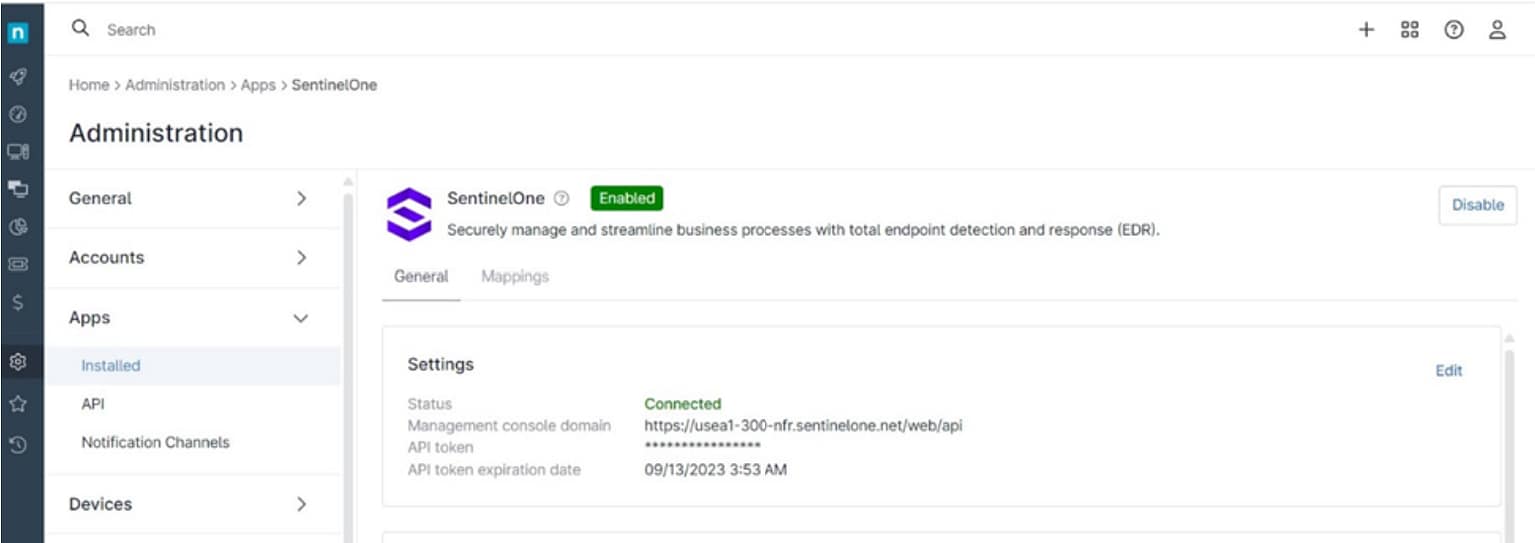This screenshot has height=543, width=1535.
Task: Select the Notification Channels menu item
Action: tap(155, 442)
